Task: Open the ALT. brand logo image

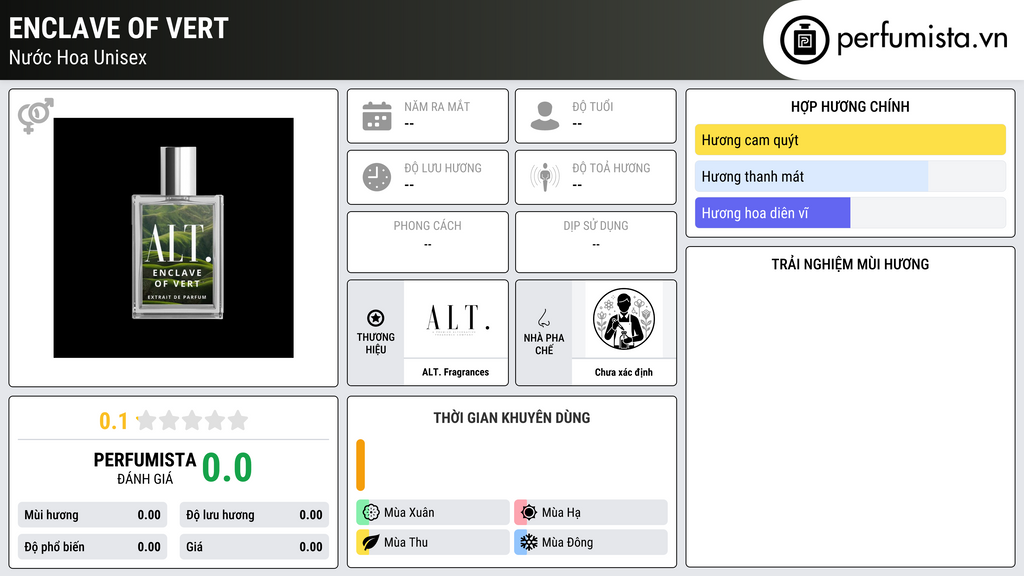Action: [x=456, y=319]
